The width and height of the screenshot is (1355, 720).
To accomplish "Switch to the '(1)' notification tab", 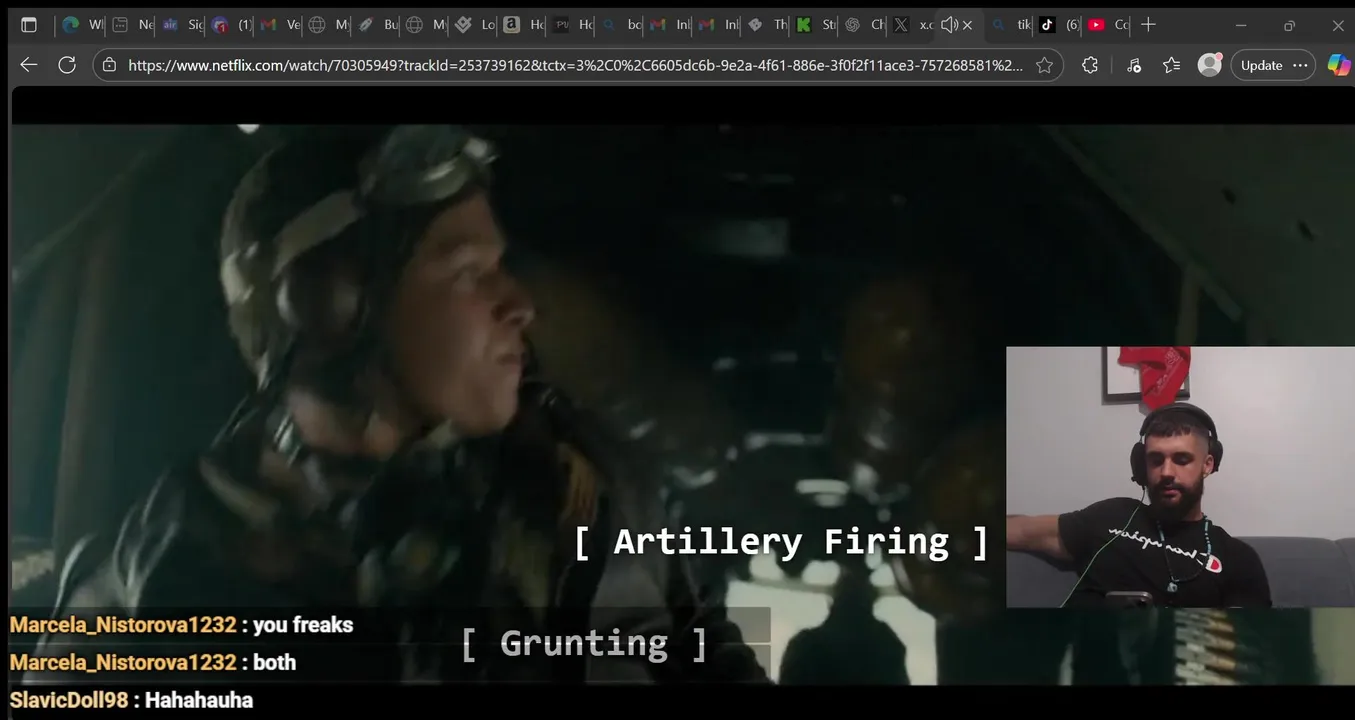I will (x=231, y=25).
